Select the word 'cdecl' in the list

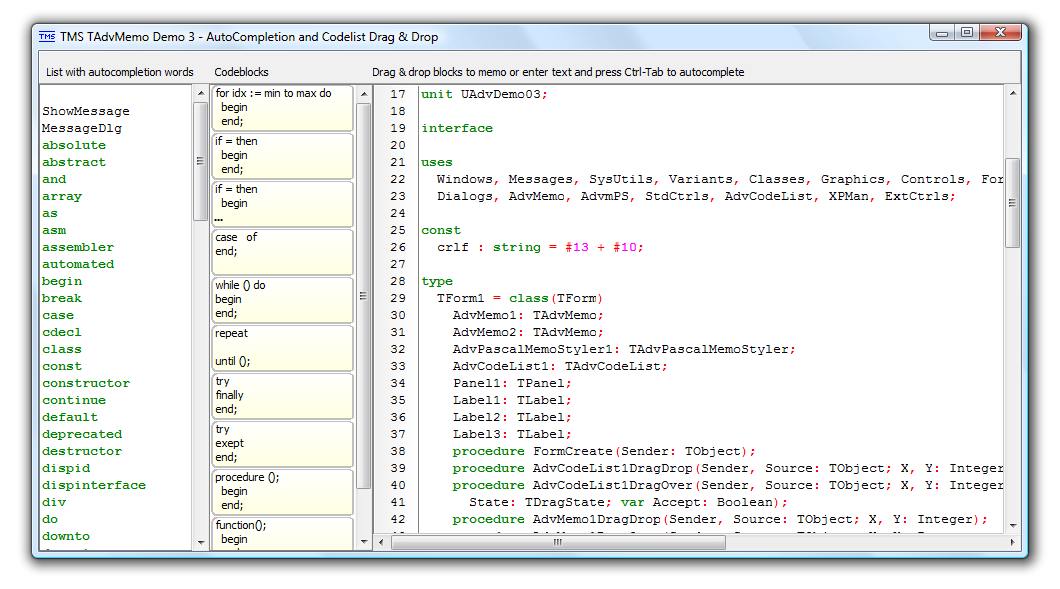[x=62, y=332]
